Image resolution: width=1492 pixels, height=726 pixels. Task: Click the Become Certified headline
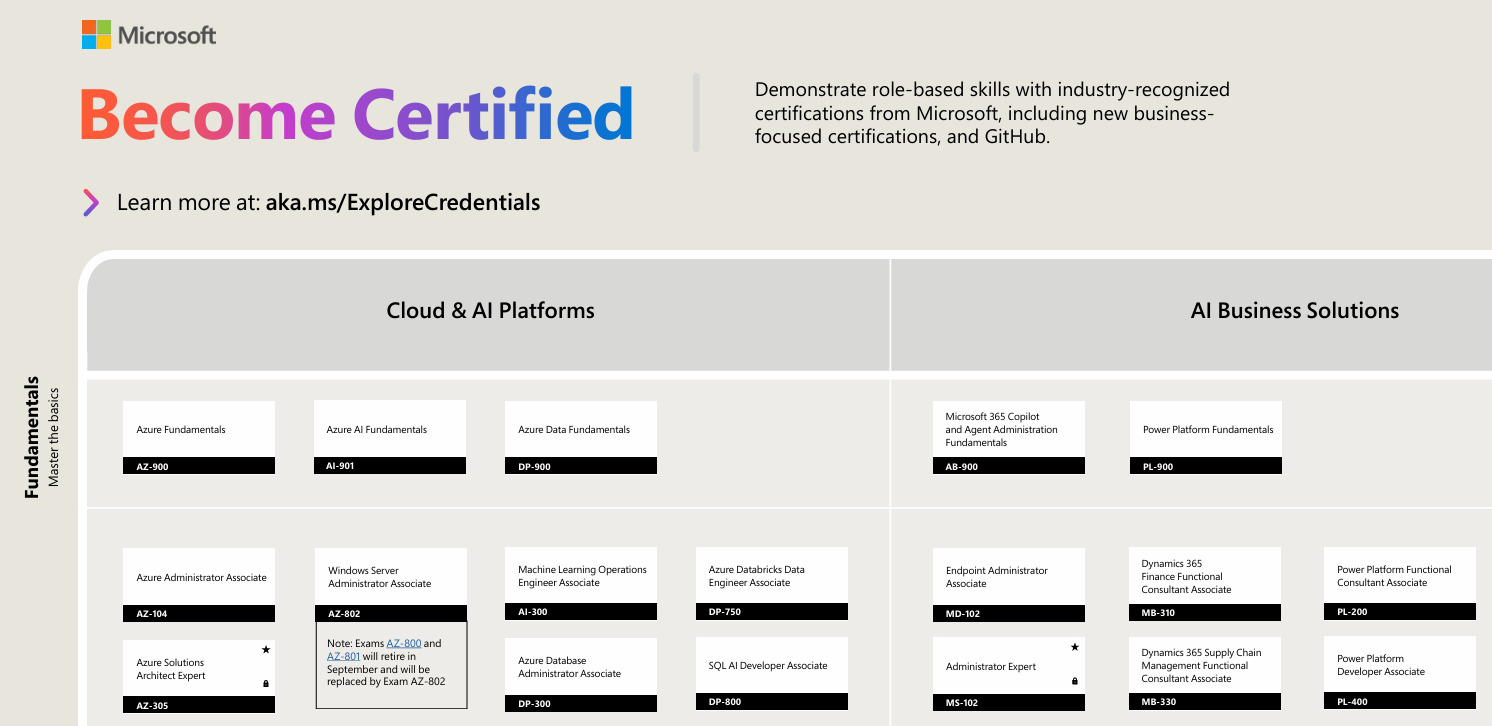pyautogui.click(x=357, y=114)
